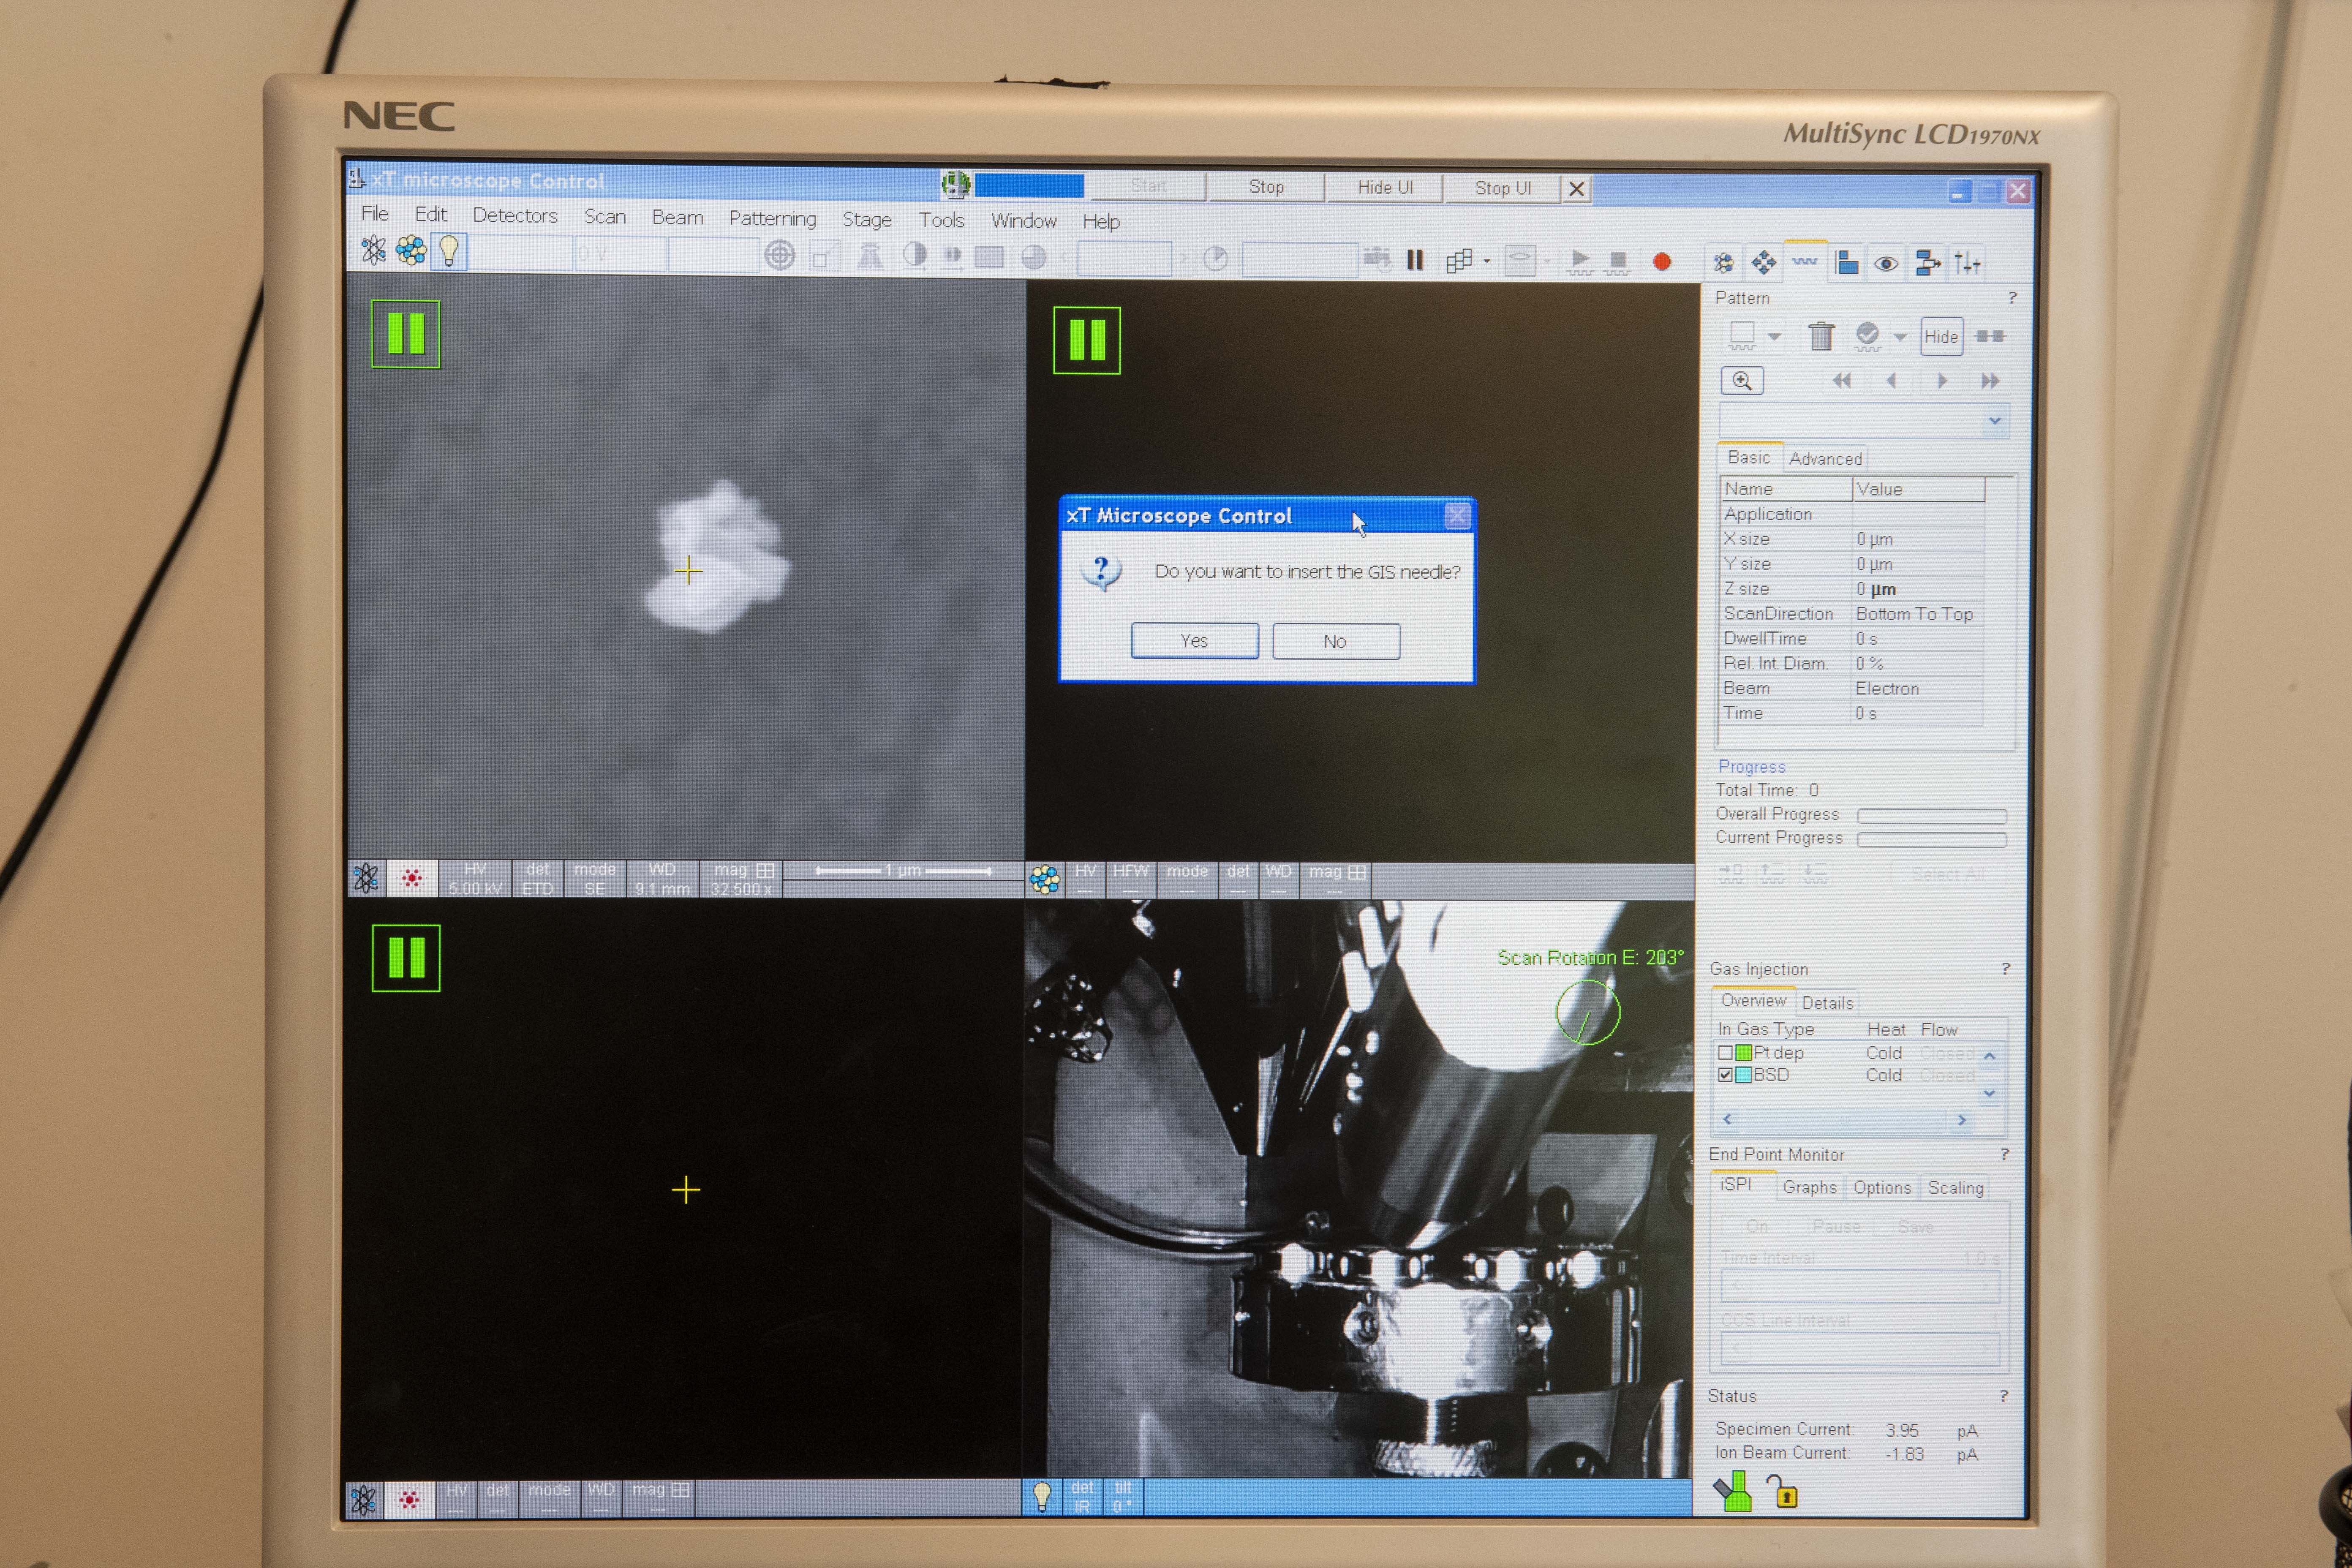Open the blue blocks processing page icon
This screenshot has height=1568, width=2352.
point(1847,263)
